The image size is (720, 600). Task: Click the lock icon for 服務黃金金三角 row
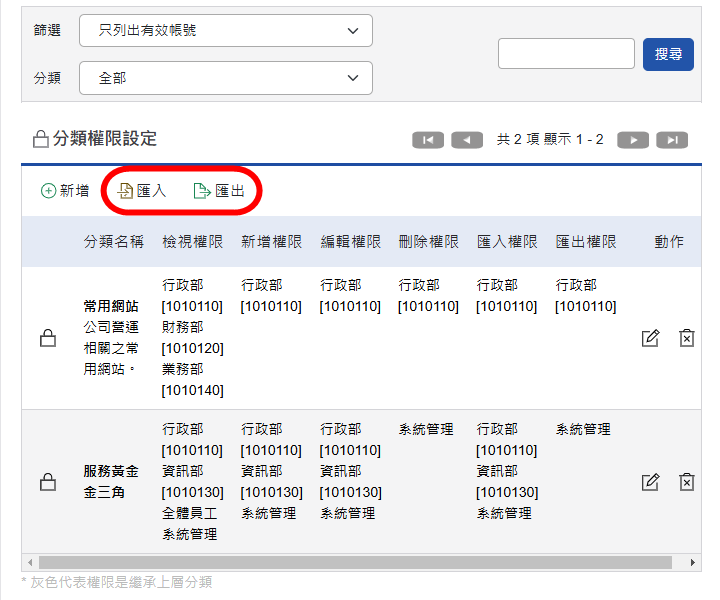coord(48,482)
